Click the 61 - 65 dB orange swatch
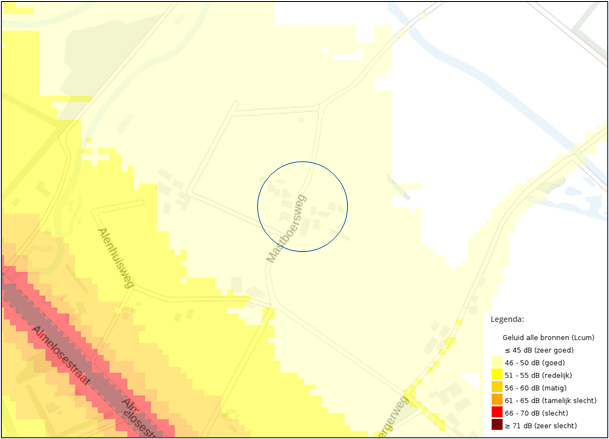This screenshot has height=439, width=609. (x=497, y=399)
